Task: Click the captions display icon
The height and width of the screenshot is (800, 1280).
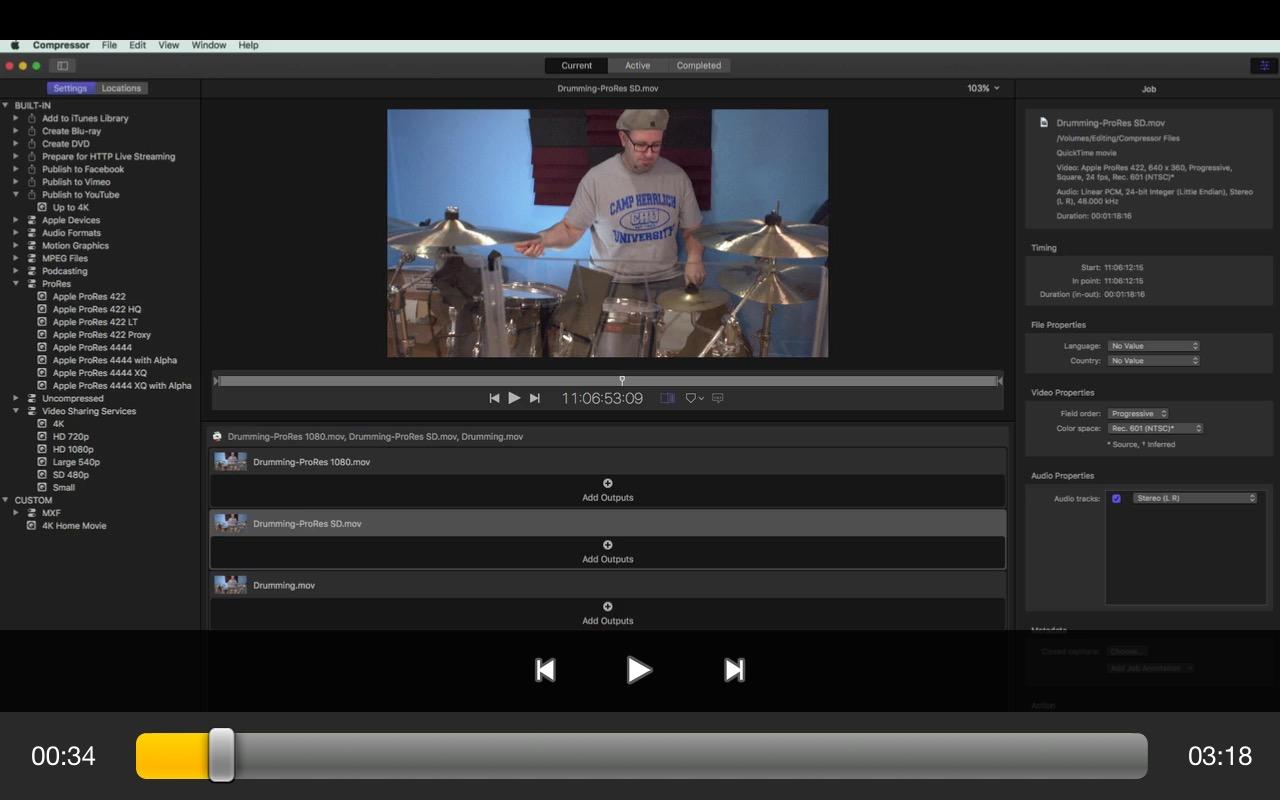Action: coord(718,398)
